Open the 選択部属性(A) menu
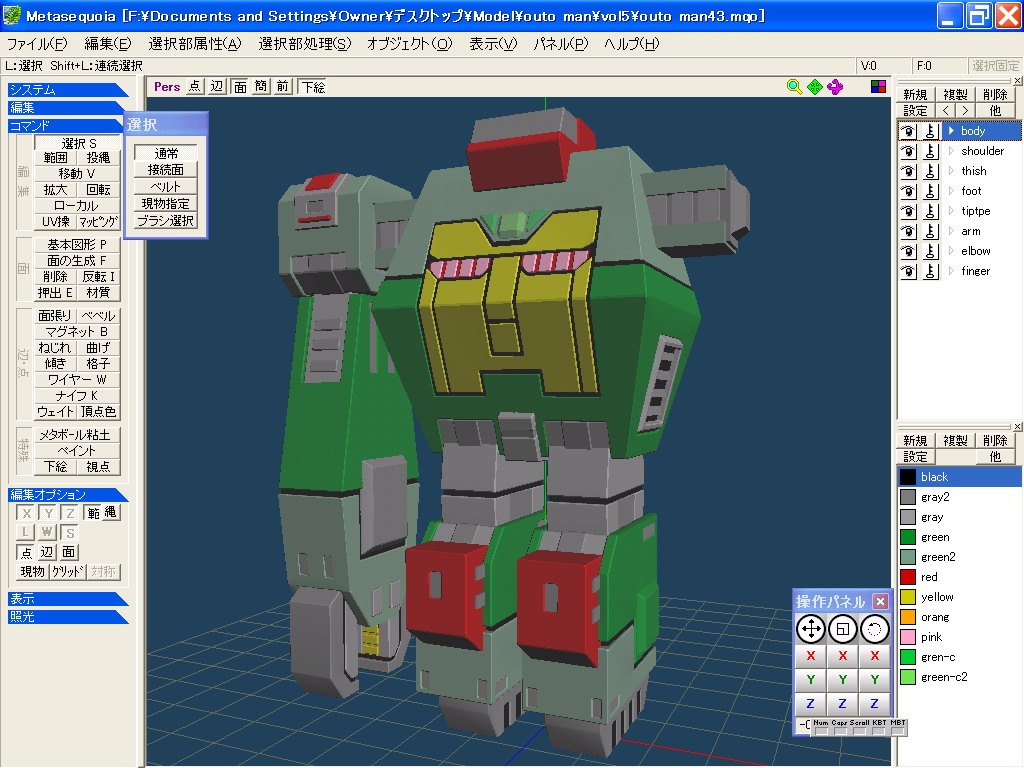The image size is (1024, 768). tap(195, 44)
